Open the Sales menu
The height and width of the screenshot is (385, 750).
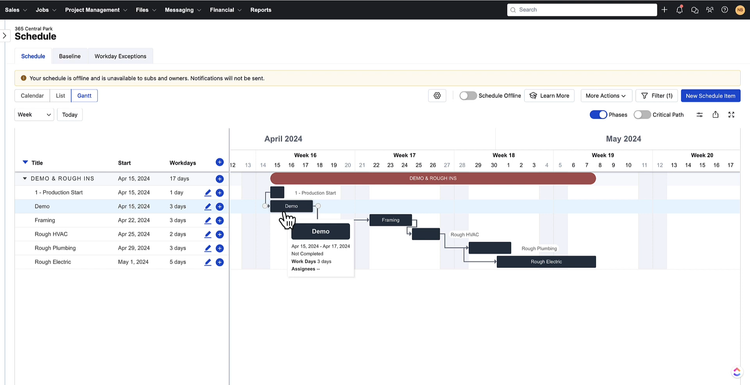[x=15, y=10]
